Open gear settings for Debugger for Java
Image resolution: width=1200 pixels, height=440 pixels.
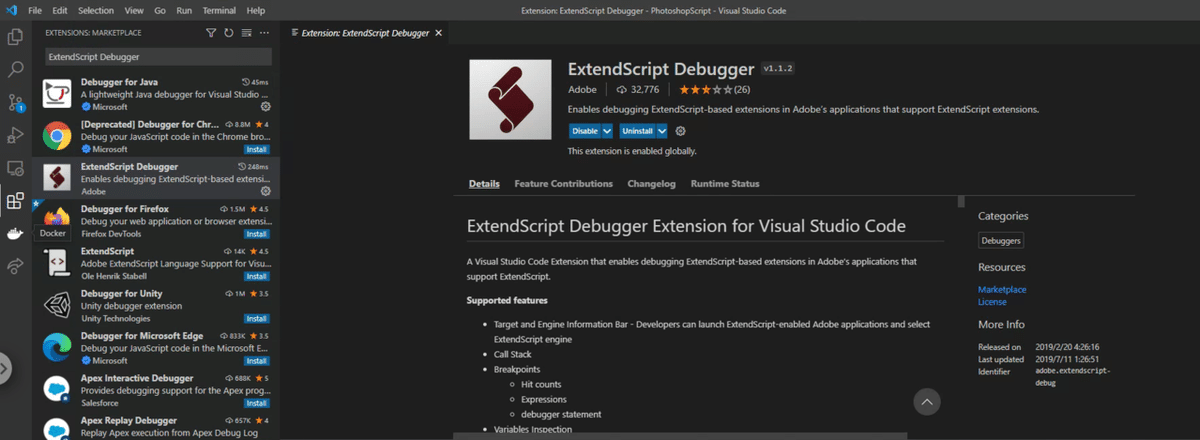266,106
